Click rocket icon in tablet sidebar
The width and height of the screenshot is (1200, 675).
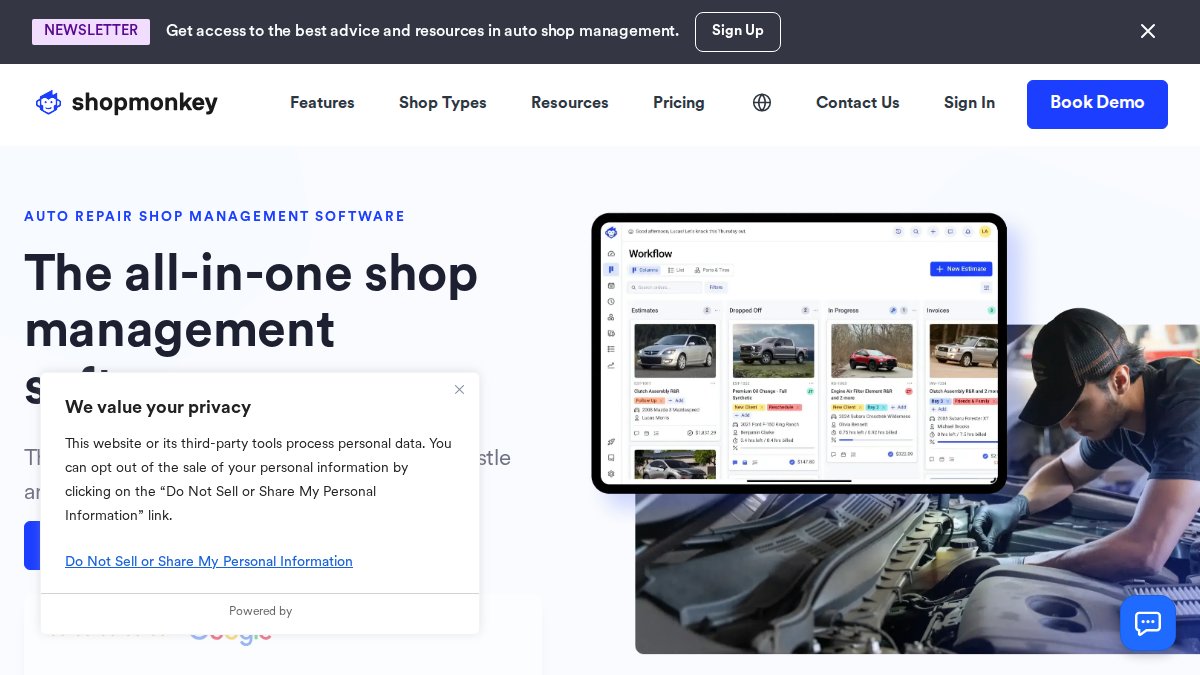click(x=611, y=442)
